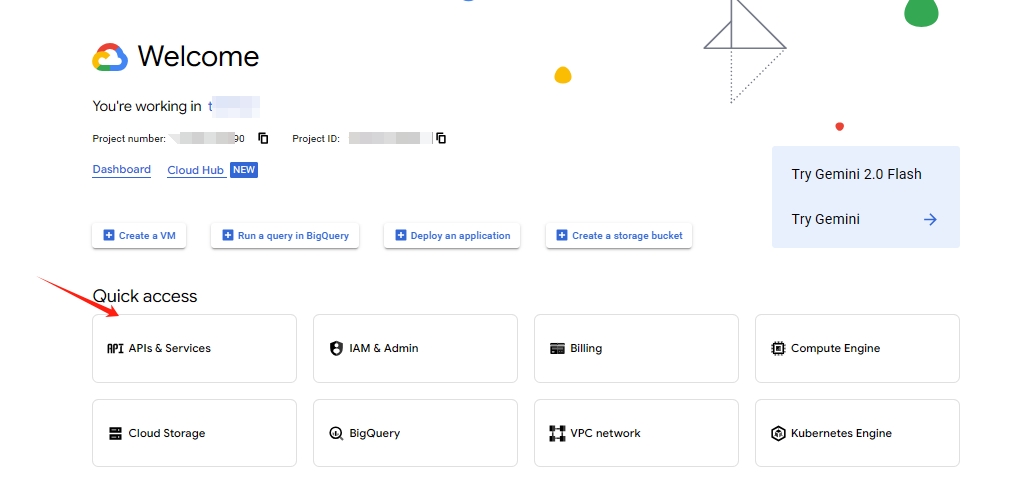Click the hexagon icon in Kubernetes Engine card
The height and width of the screenshot is (488, 1011).
(778, 433)
